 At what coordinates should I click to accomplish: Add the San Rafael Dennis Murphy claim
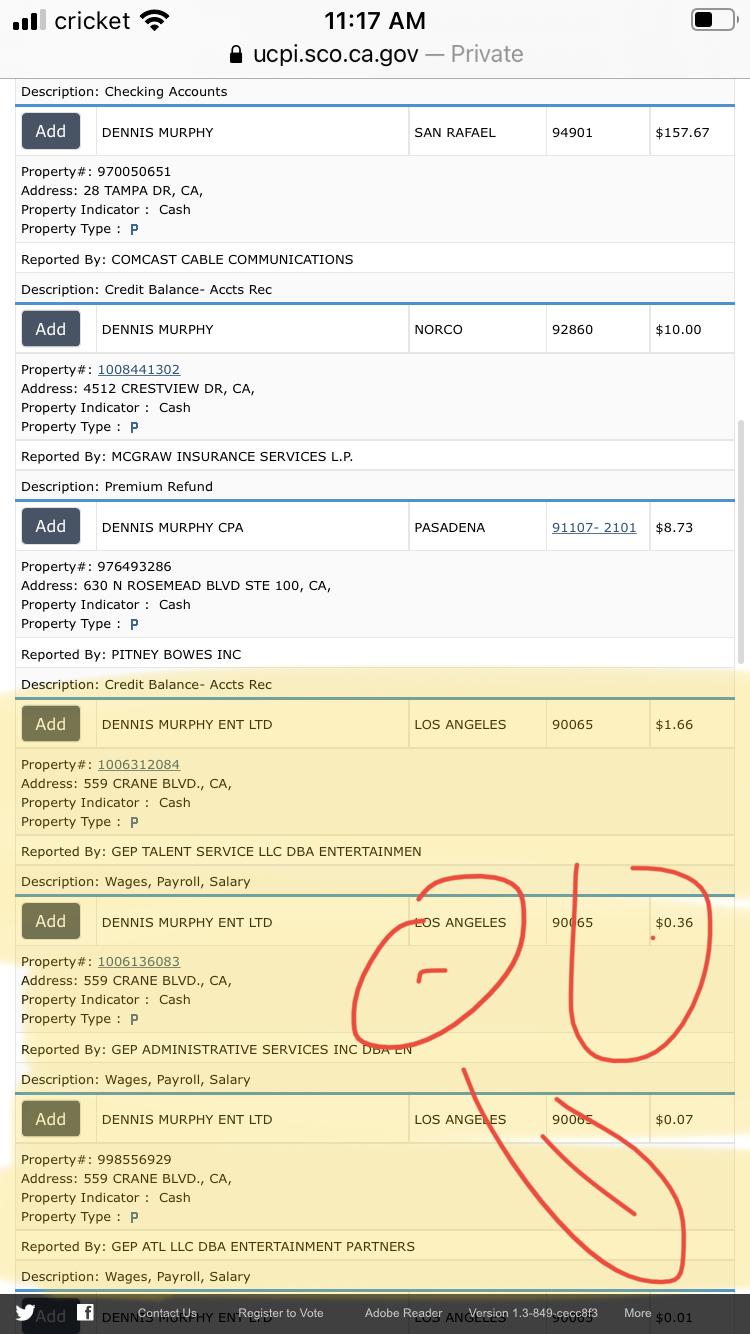(x=51, y=131)
